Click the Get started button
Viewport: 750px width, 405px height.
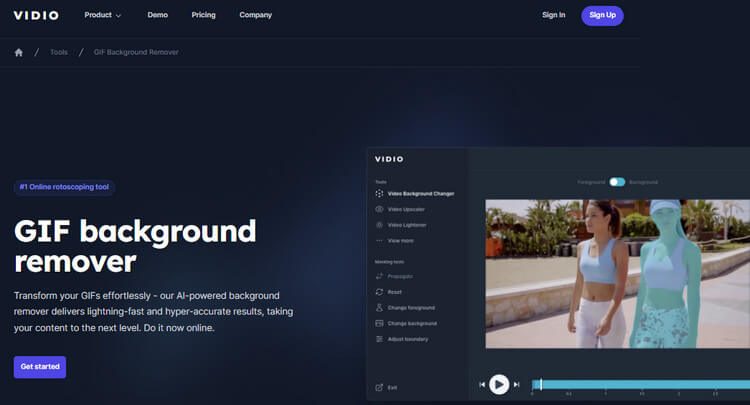(40, 367)
